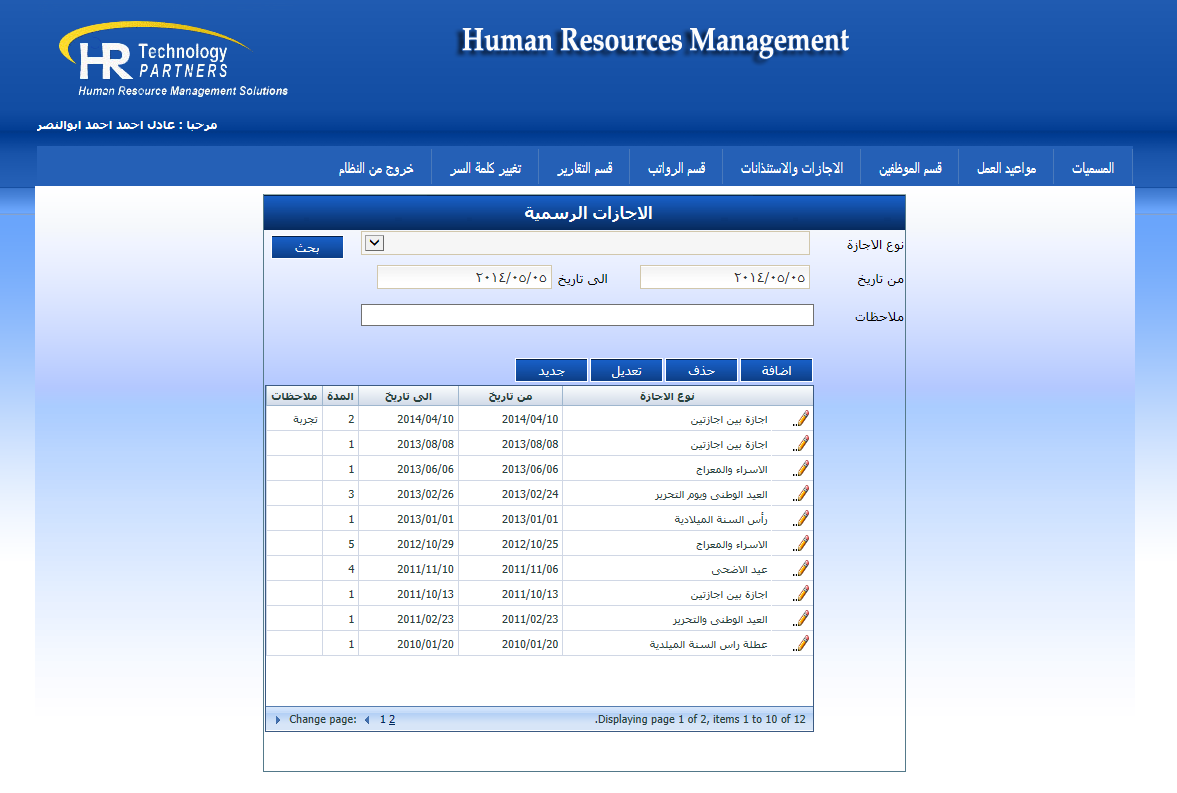Image resolution: width=1177 pixels, height=793 pixels.
Task: Click خروج من النظام to log out
Action: (376, 168)
